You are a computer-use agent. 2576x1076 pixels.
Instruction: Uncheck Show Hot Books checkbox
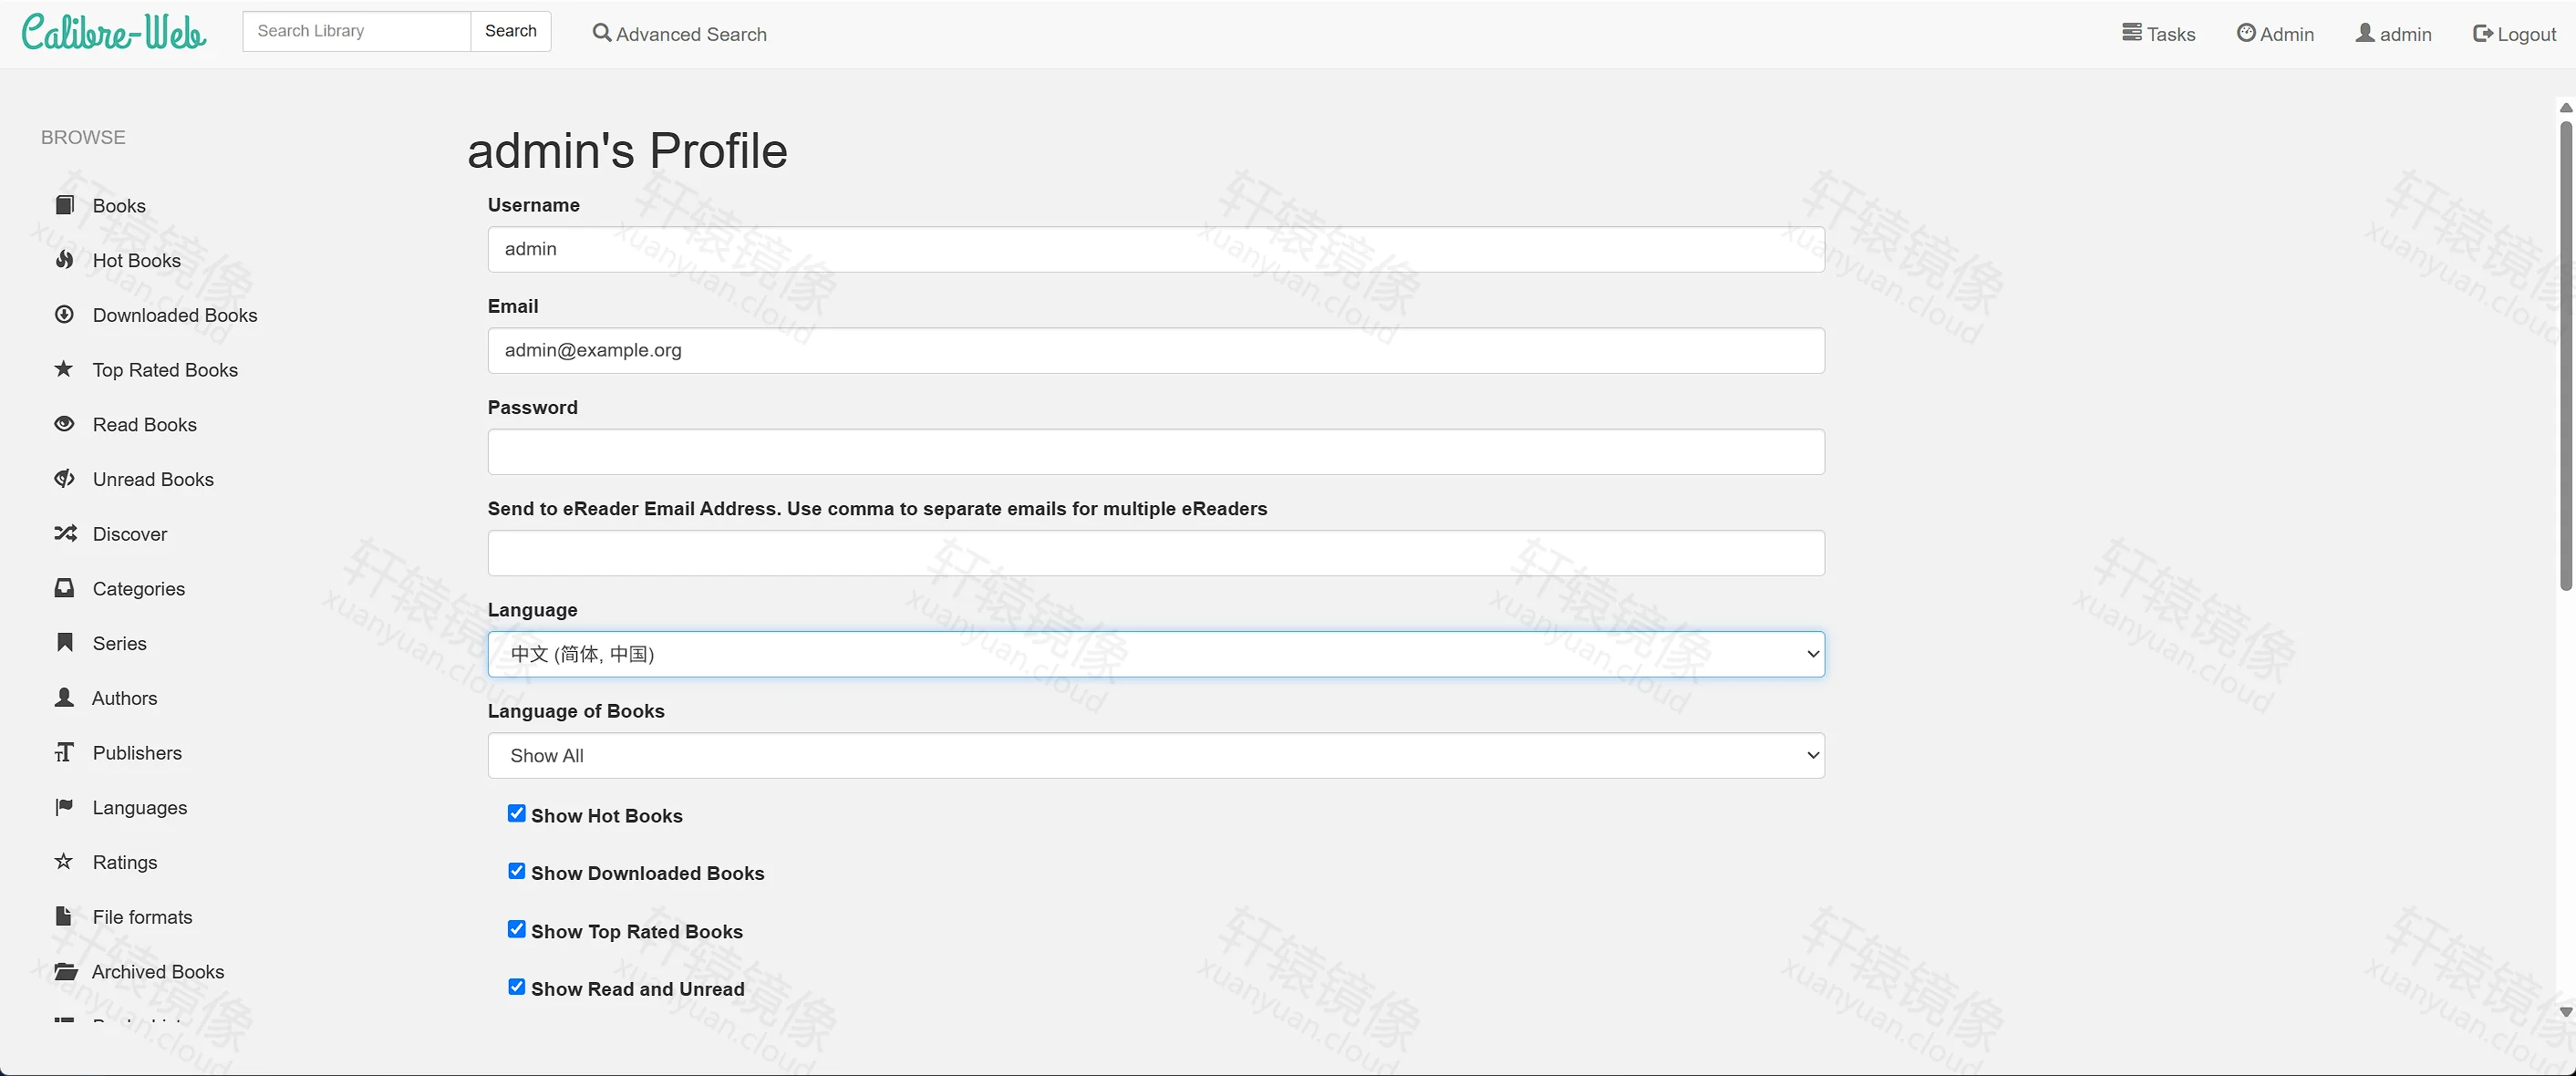pos(517,814)
